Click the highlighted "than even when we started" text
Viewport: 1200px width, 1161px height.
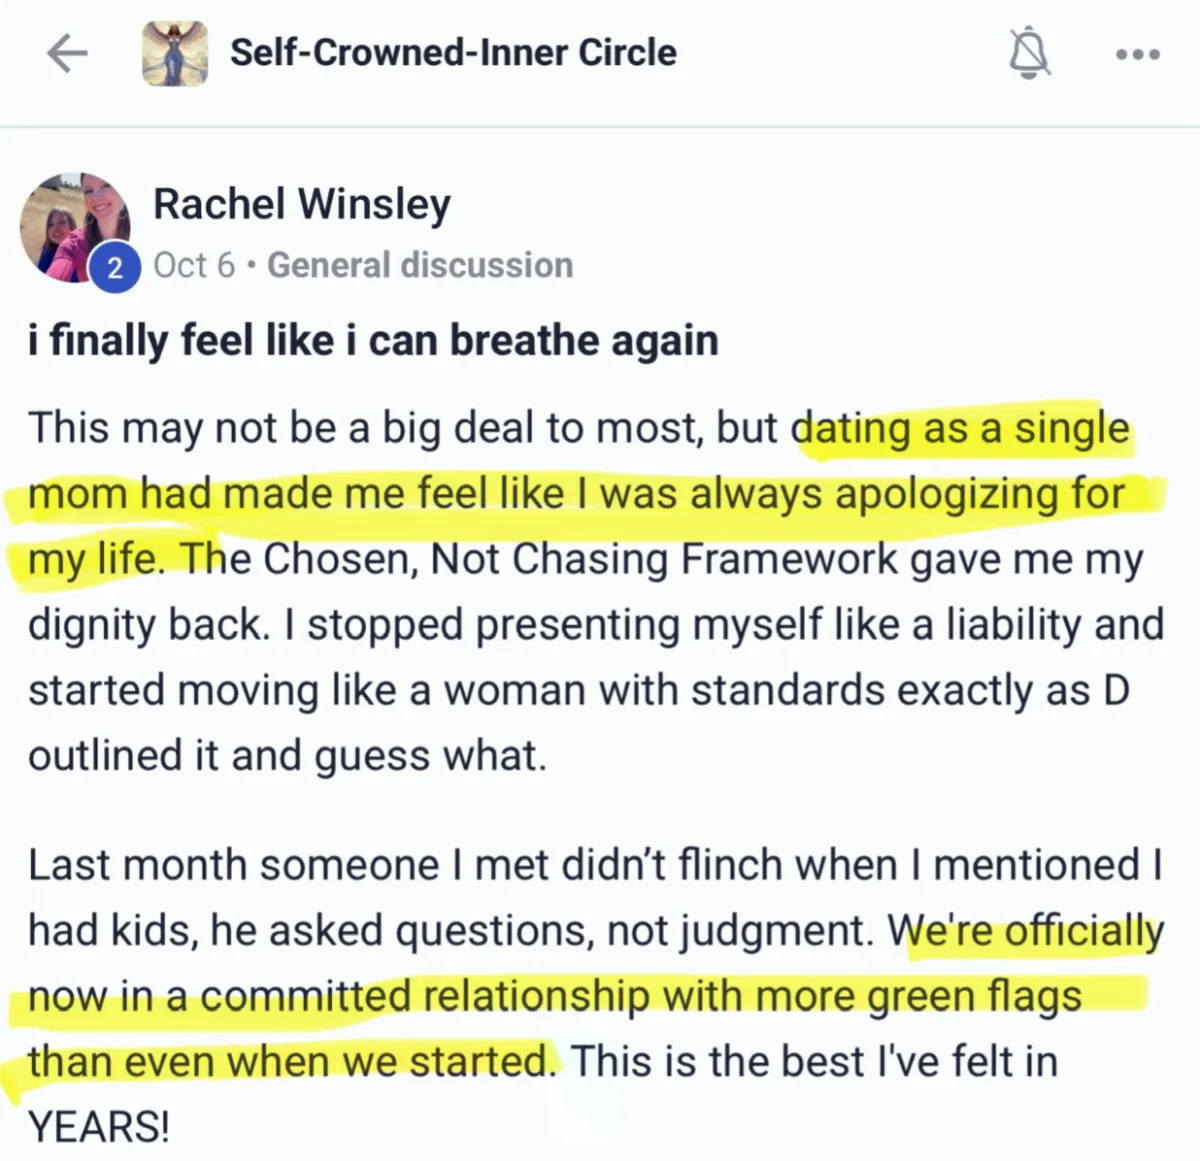[290, 1061]
